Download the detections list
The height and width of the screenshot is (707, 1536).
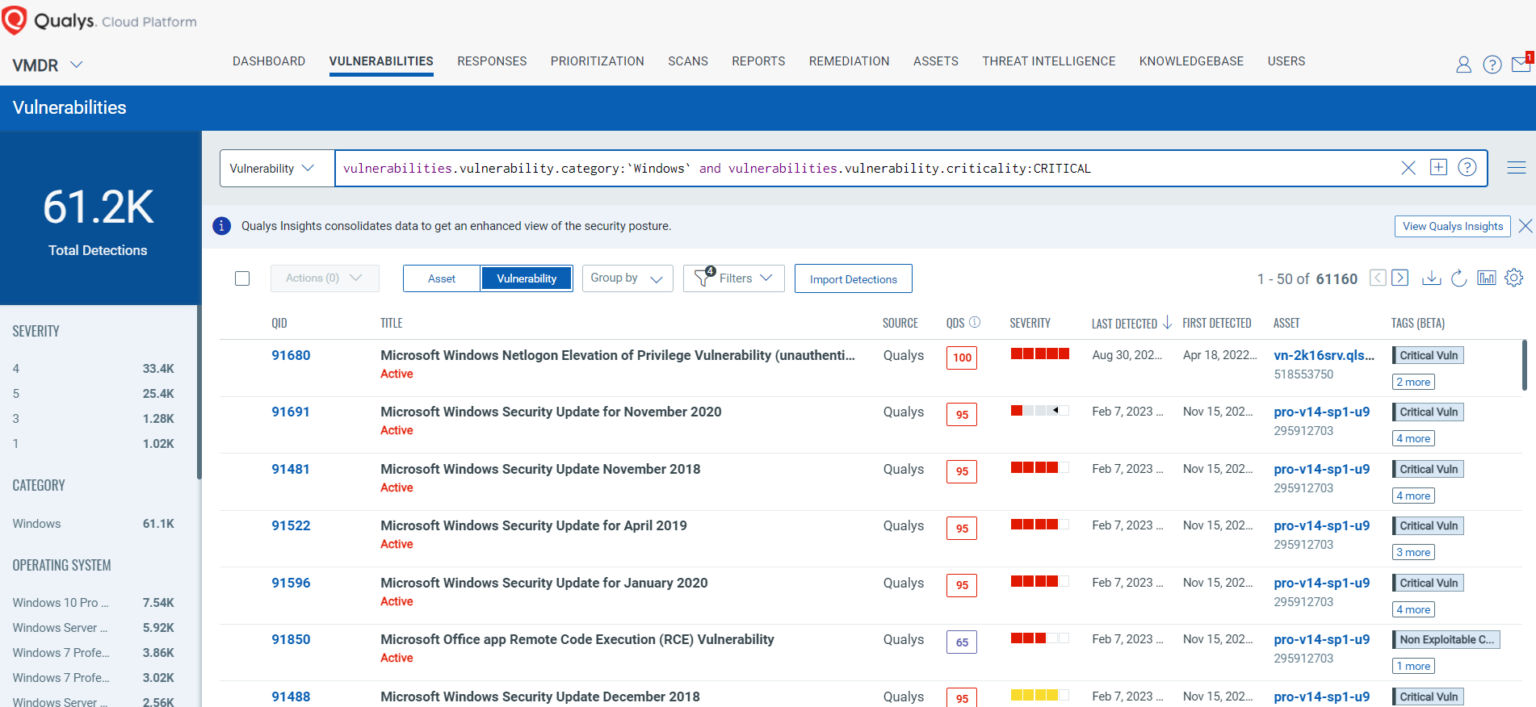(x=1432, y=278)
